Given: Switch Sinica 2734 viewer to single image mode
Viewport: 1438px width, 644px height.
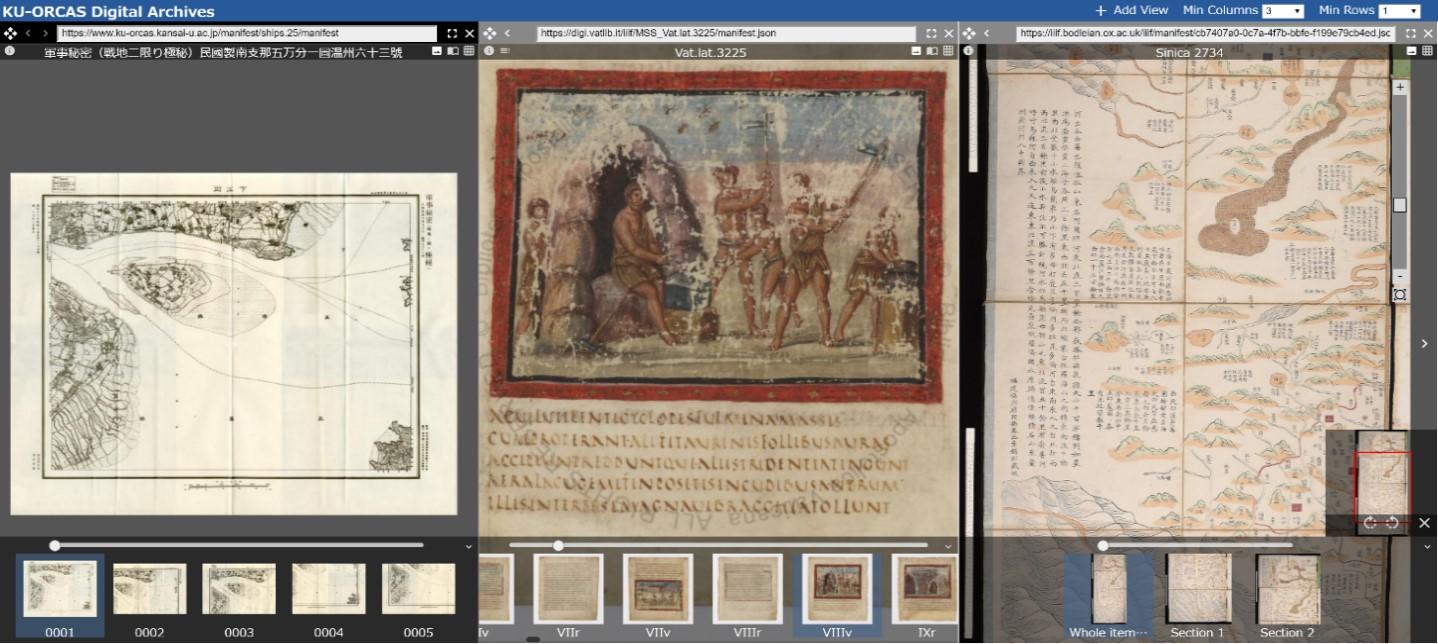Looking at the screenshot, I should click(x=1412, y=51).
